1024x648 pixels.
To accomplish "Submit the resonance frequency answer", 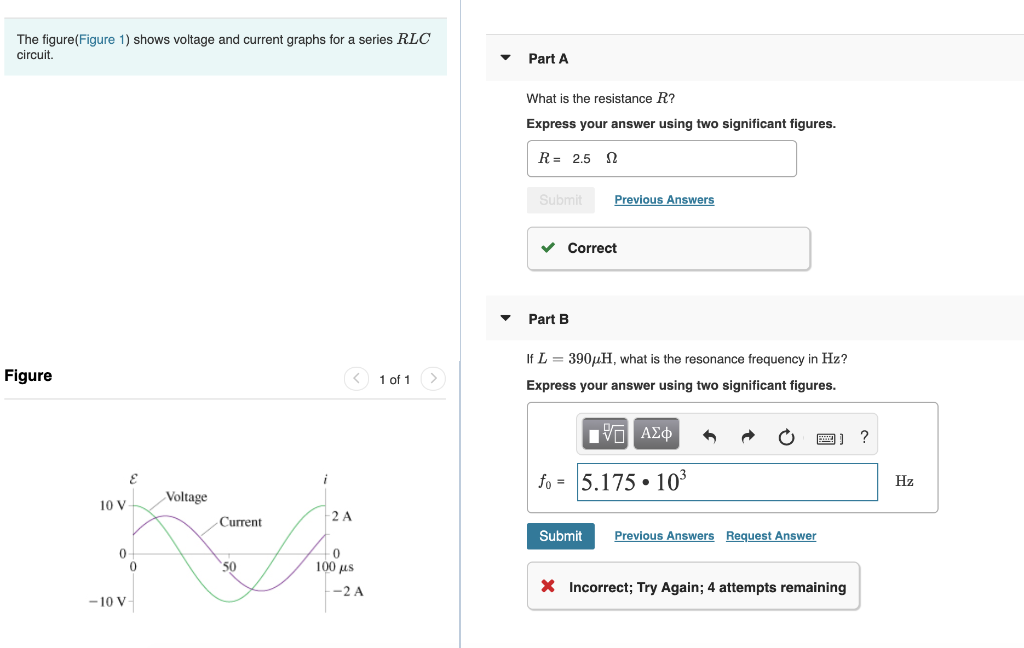I will coord(560,536).
